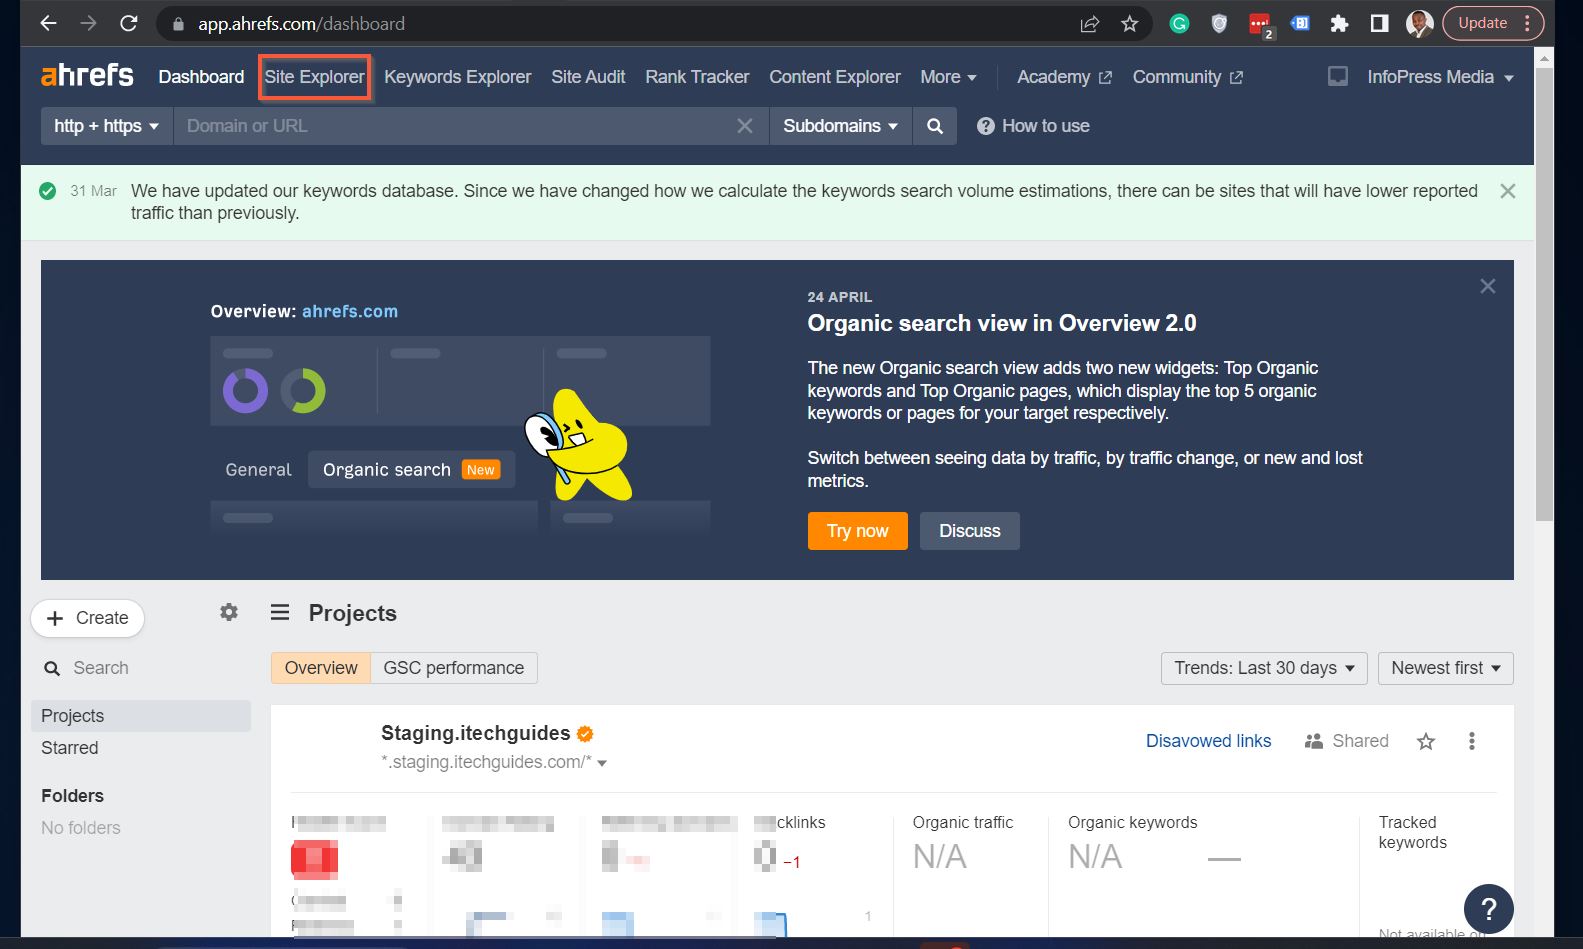1583x949 pixels.
Task: Open the Disavowed links link
Action: pyautogui.click(x=1208, y=741)
